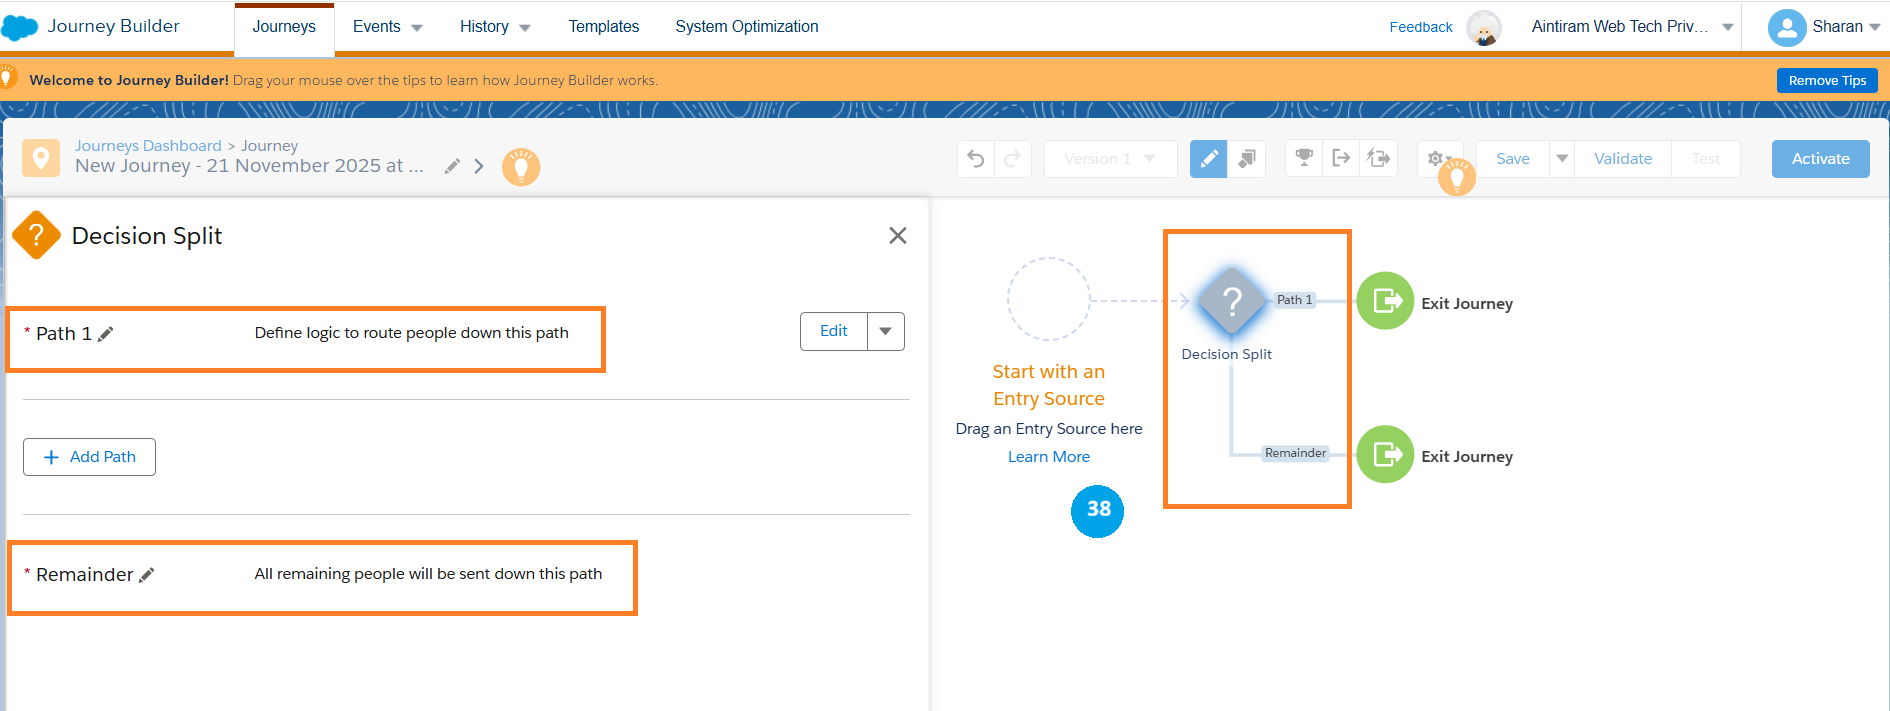Switch to the Templates tab
Image resolution: width=1890 pixels, height=711 pixels.
603,27
